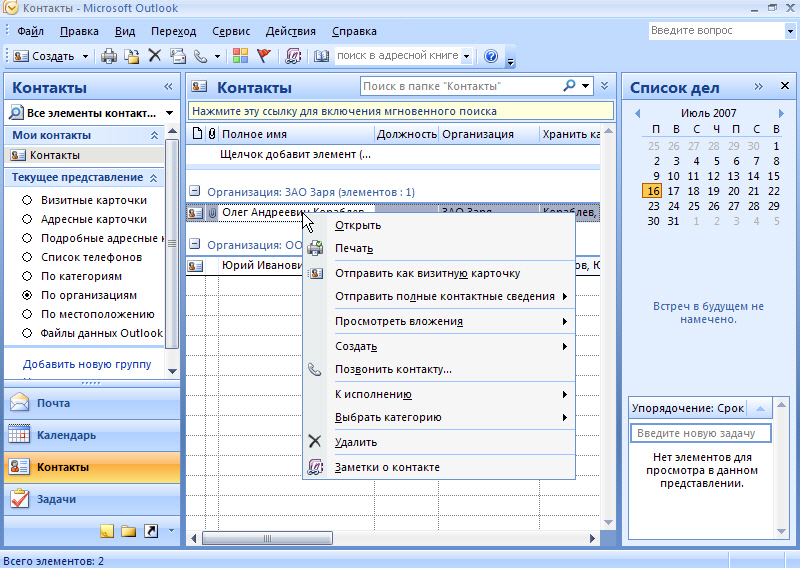The width and height of the screenshot is (801, 568).
Task: Select the Contacts pane button
Action: tap(92, 467)
